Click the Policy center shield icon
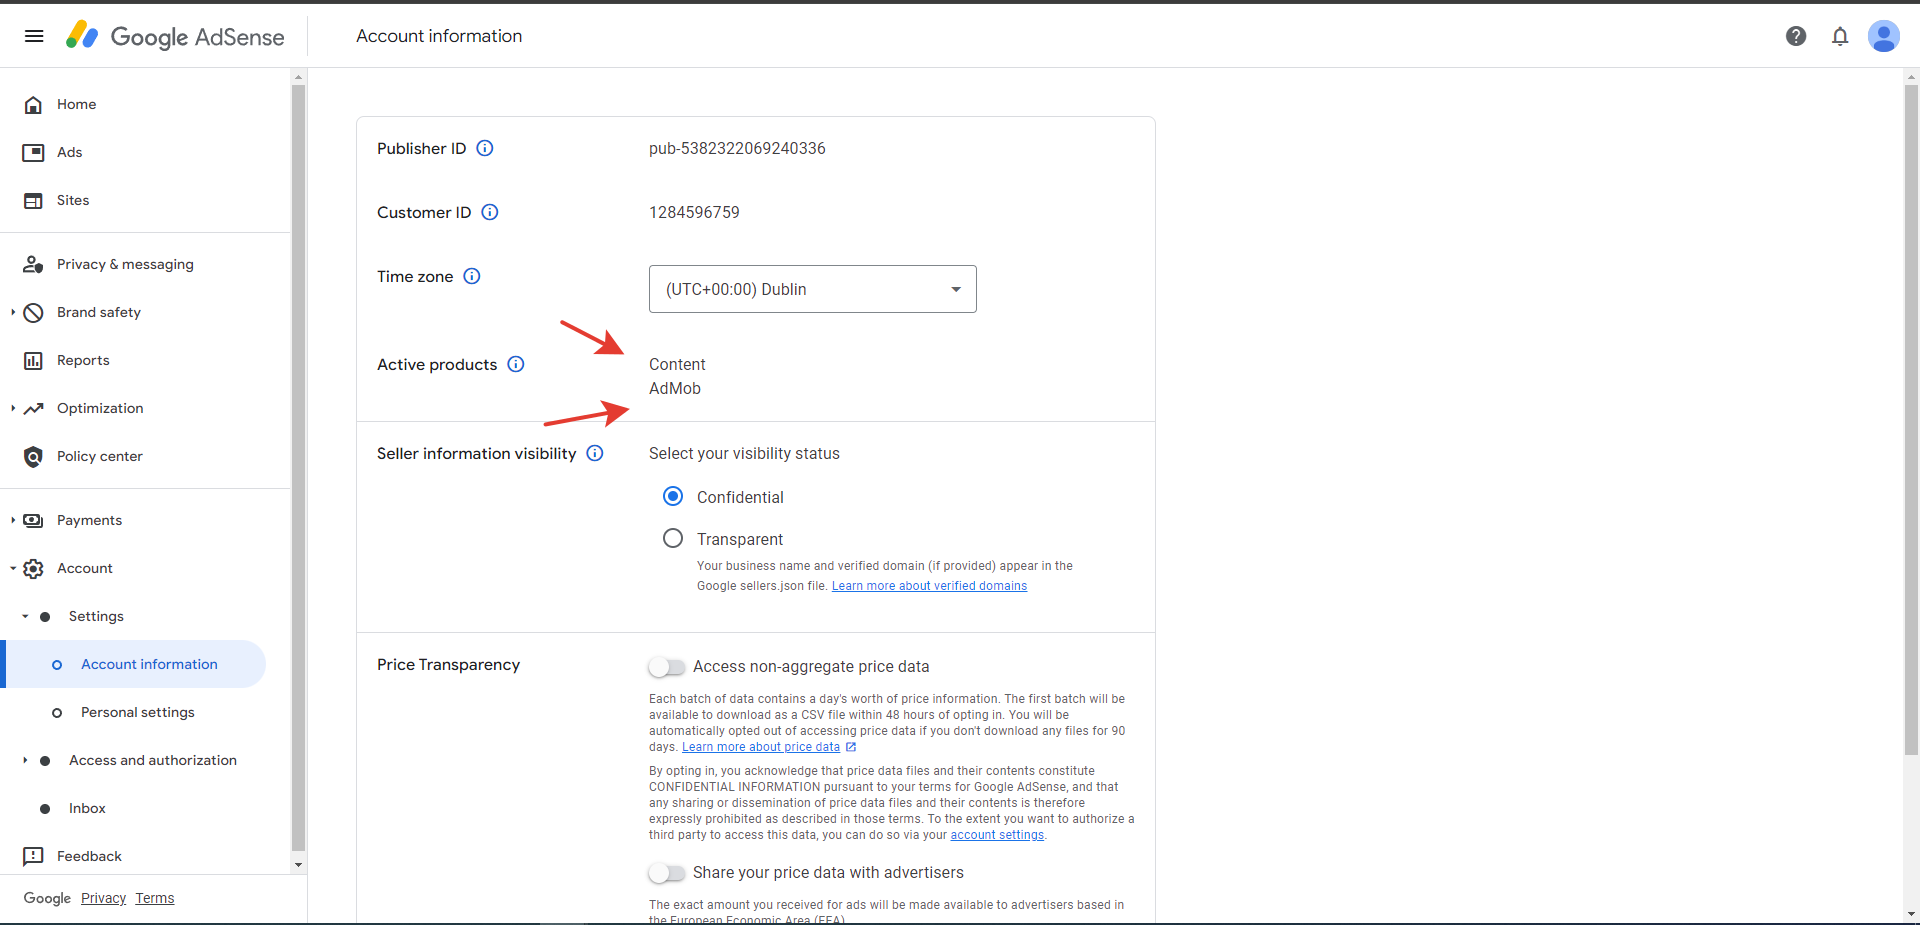The height and width of the screenshot is (925, 1920). click(x=33, y=456)
